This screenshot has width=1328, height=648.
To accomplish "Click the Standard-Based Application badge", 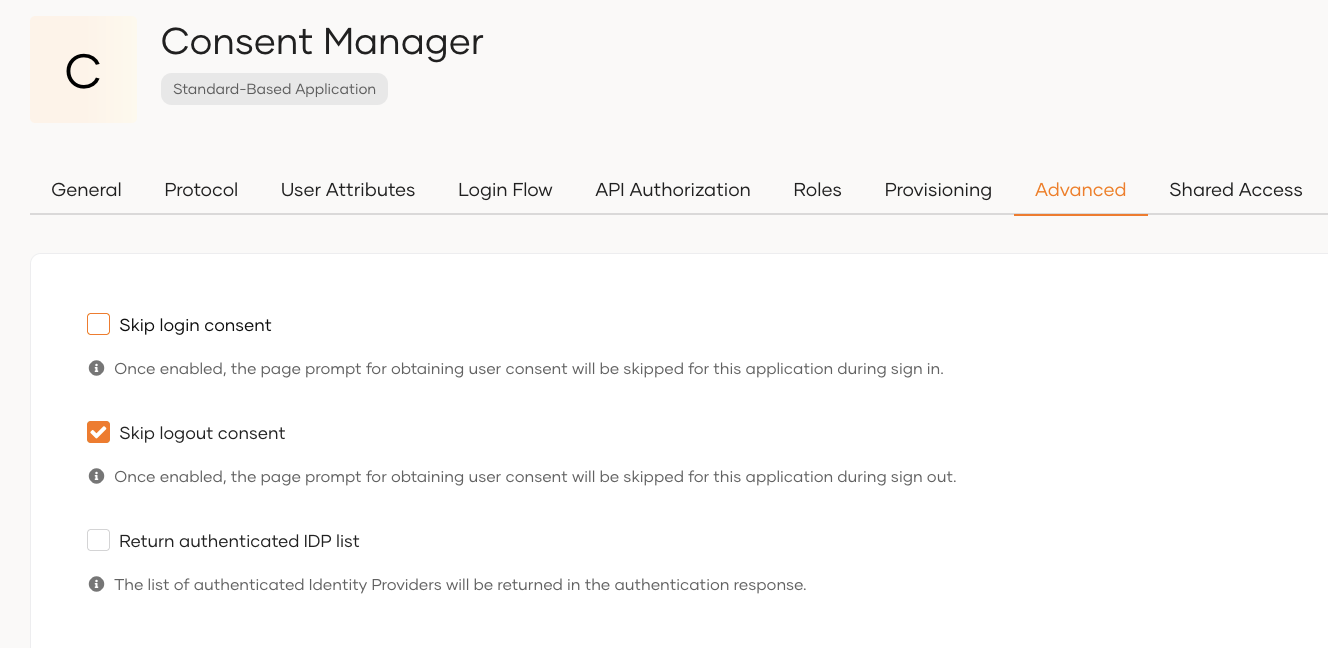I will click(274, 88).
